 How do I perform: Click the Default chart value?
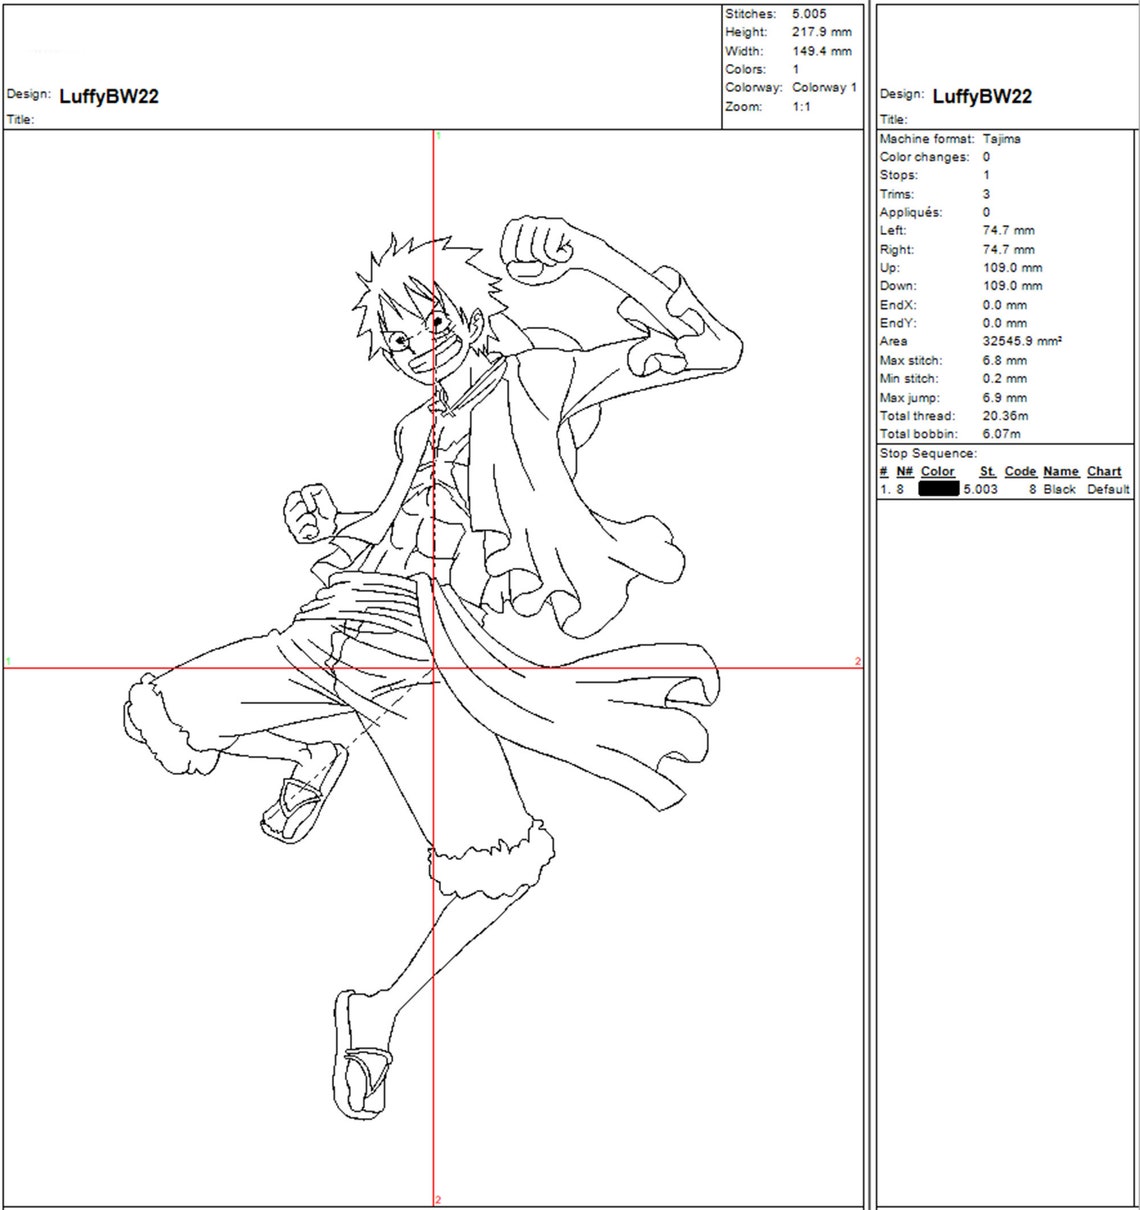pos(1108,489)
